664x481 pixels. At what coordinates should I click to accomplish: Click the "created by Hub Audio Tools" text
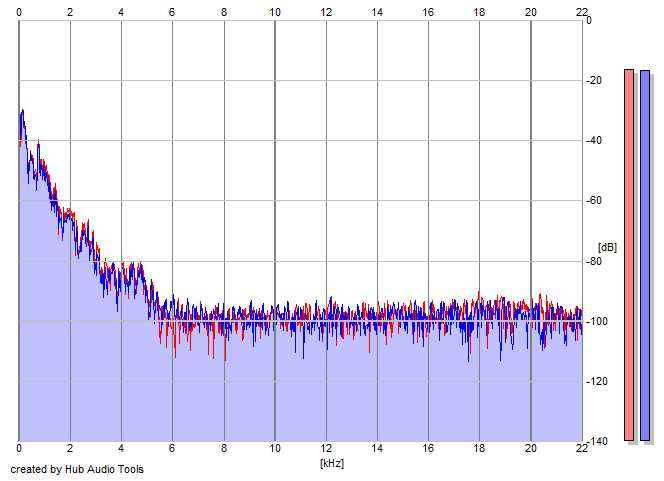pyautogui.click(x=77, y=469)
